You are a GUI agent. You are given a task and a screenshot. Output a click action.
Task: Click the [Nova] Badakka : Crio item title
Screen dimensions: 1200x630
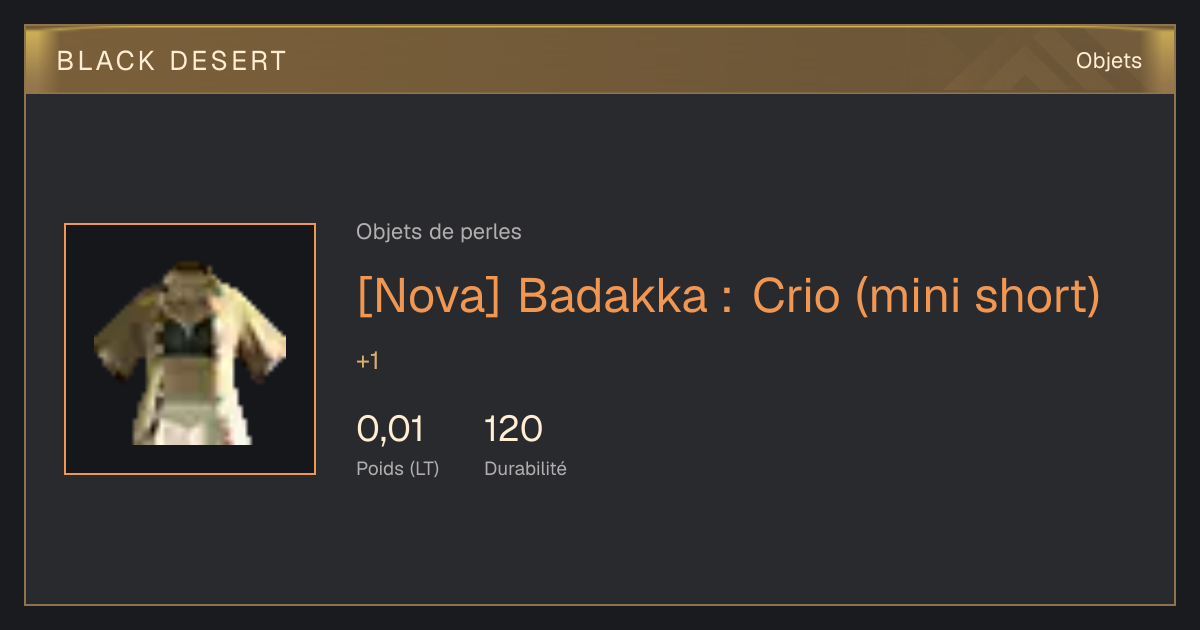[x=728, y=296]
